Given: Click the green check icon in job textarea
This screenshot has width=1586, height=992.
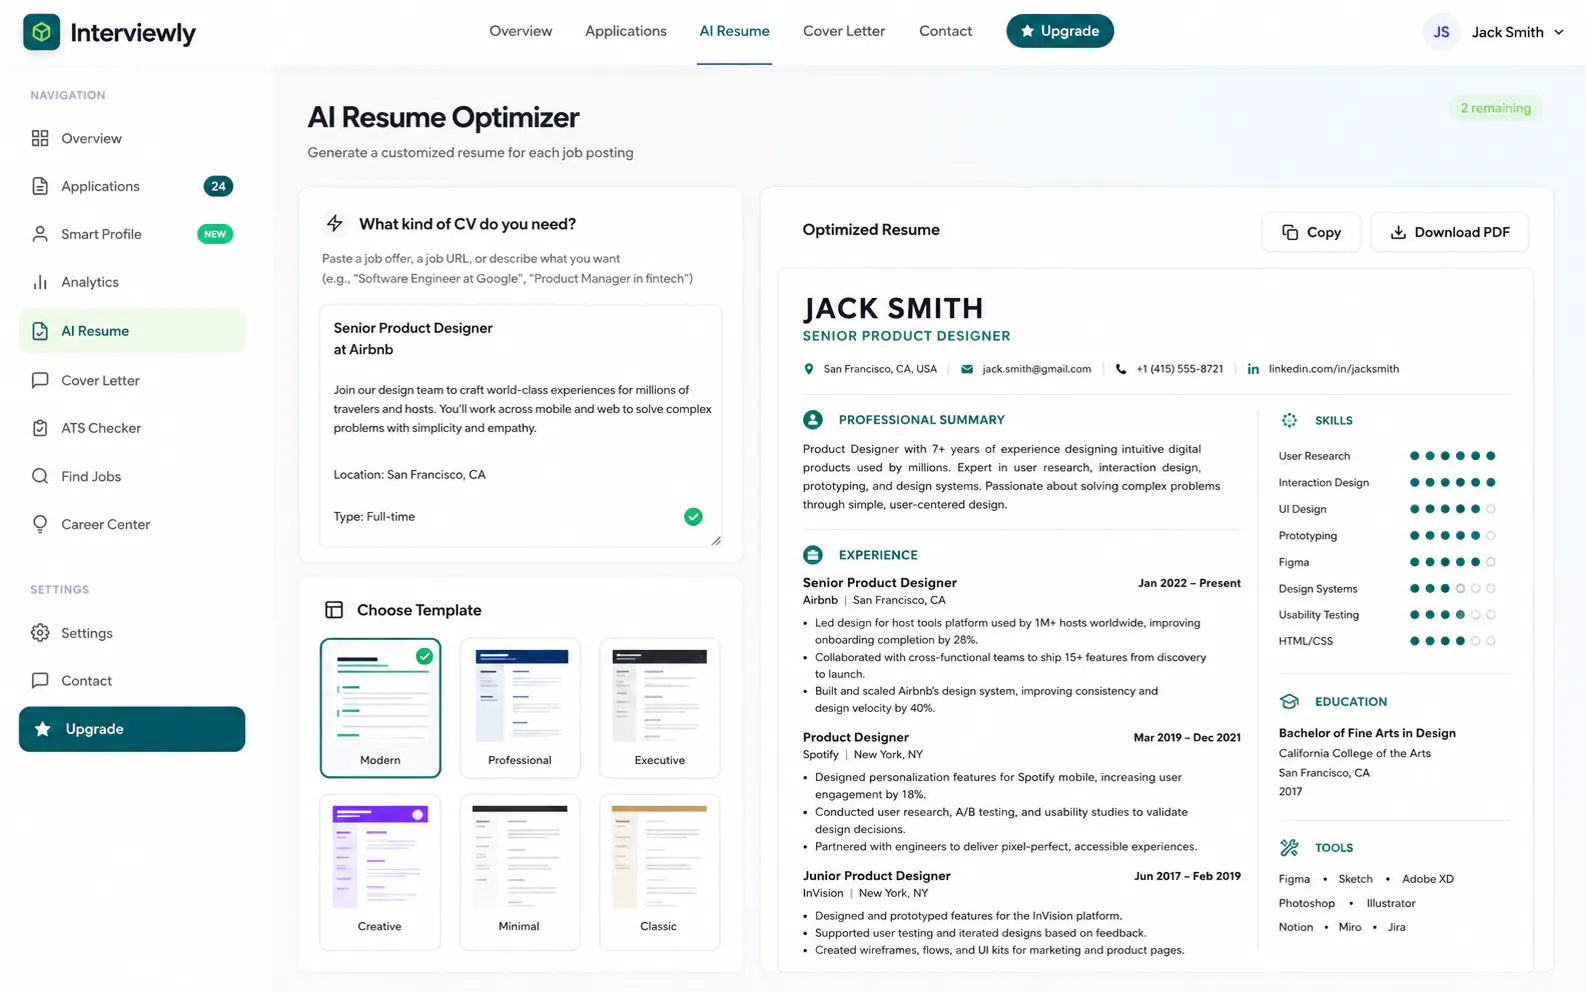Looking at the screenshot, I should (x=693, y=517).
